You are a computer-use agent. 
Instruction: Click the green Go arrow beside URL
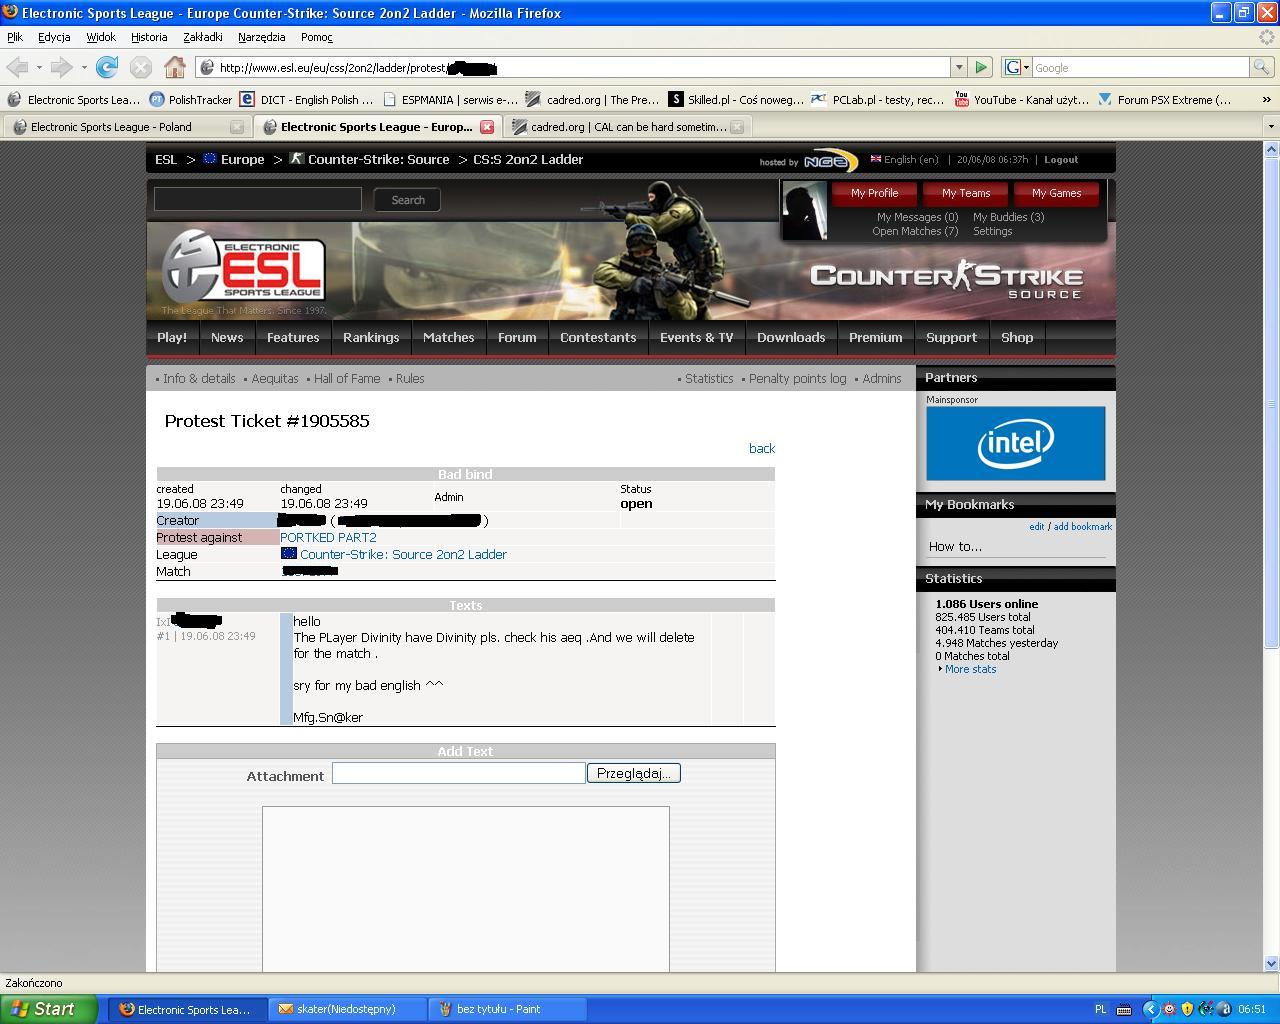[981, 68]
